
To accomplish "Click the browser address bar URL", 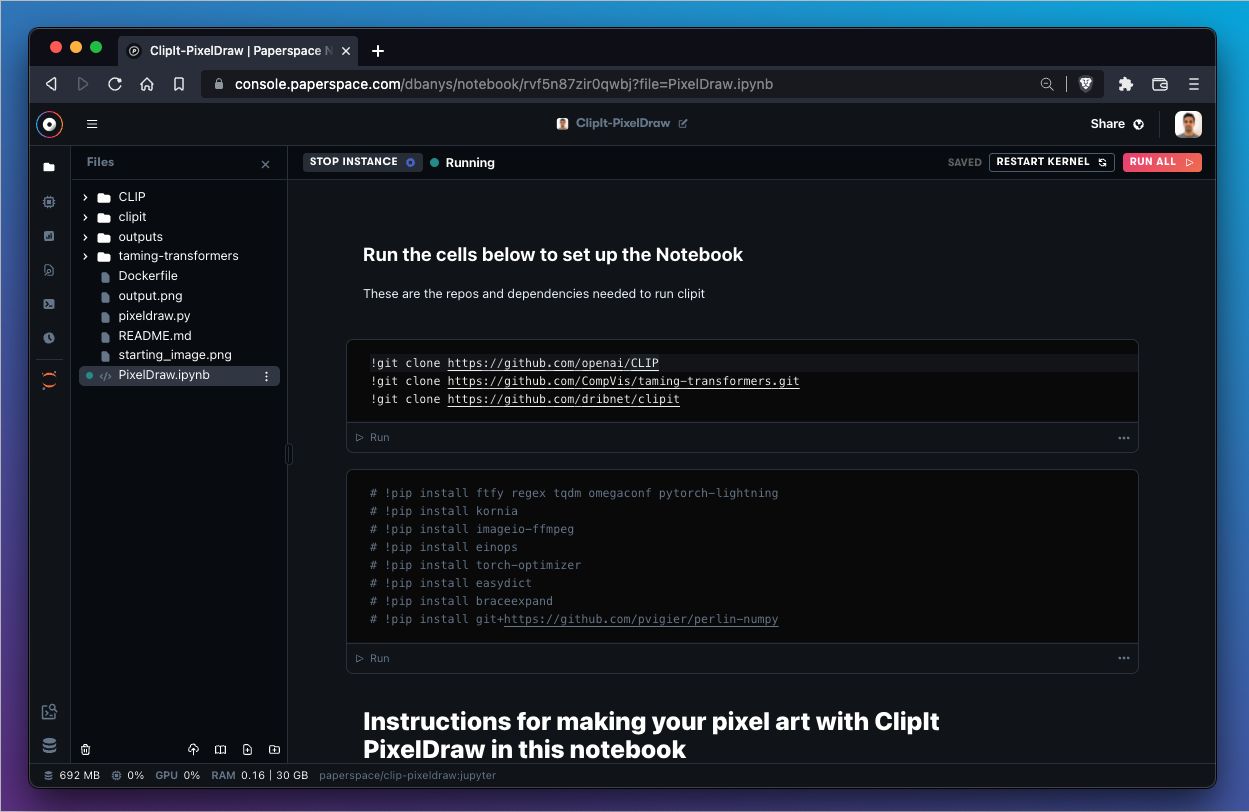I will [504, 84].
